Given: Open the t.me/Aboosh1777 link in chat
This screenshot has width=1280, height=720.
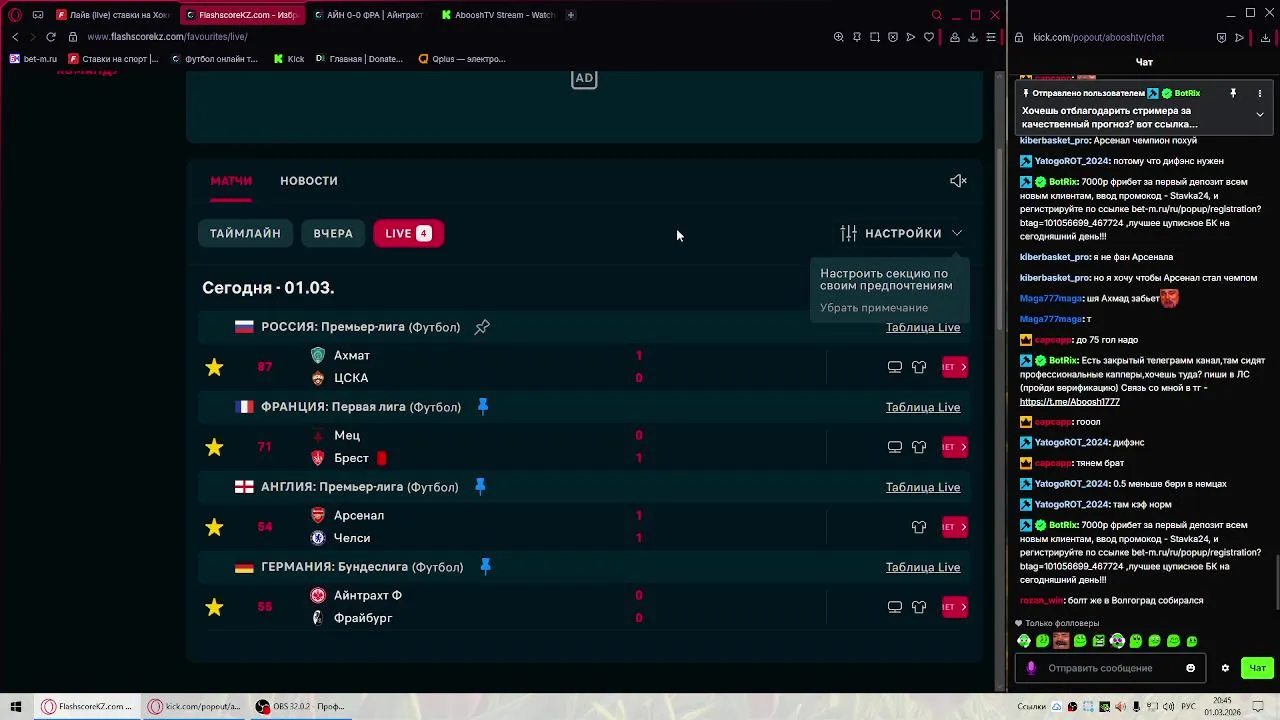Looking at the screenshot, I should coord(1069,402).
